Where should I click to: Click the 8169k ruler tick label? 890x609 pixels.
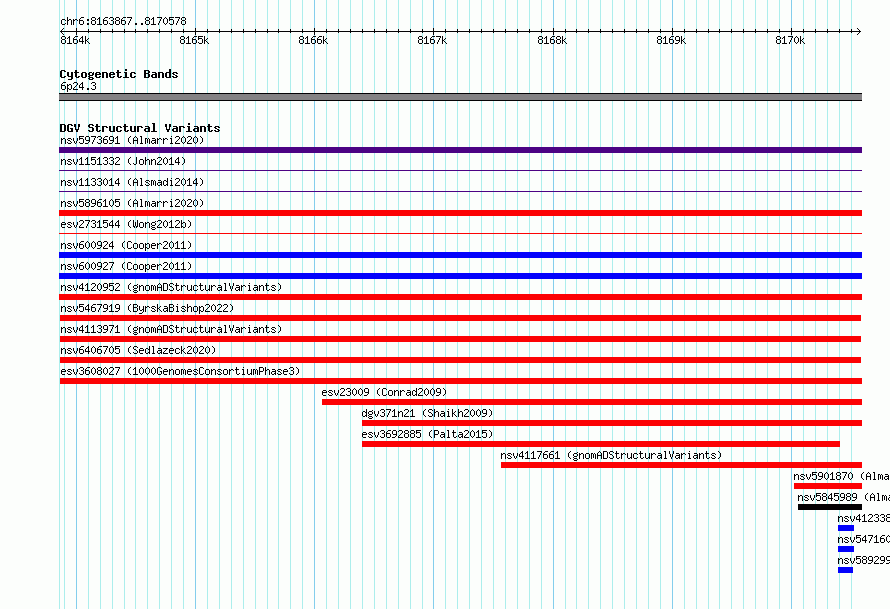click(671, 40)
